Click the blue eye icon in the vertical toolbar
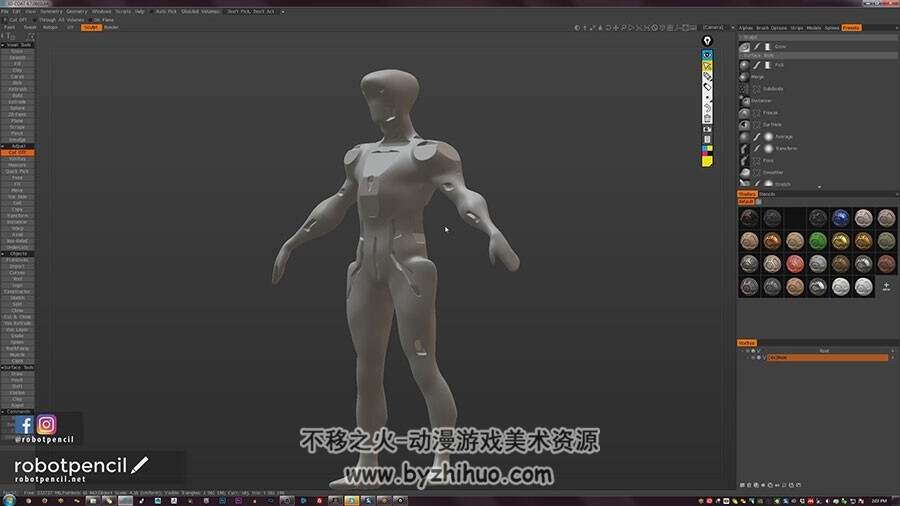This screenshot has height=506, width=900. click(x=707, y=55)
